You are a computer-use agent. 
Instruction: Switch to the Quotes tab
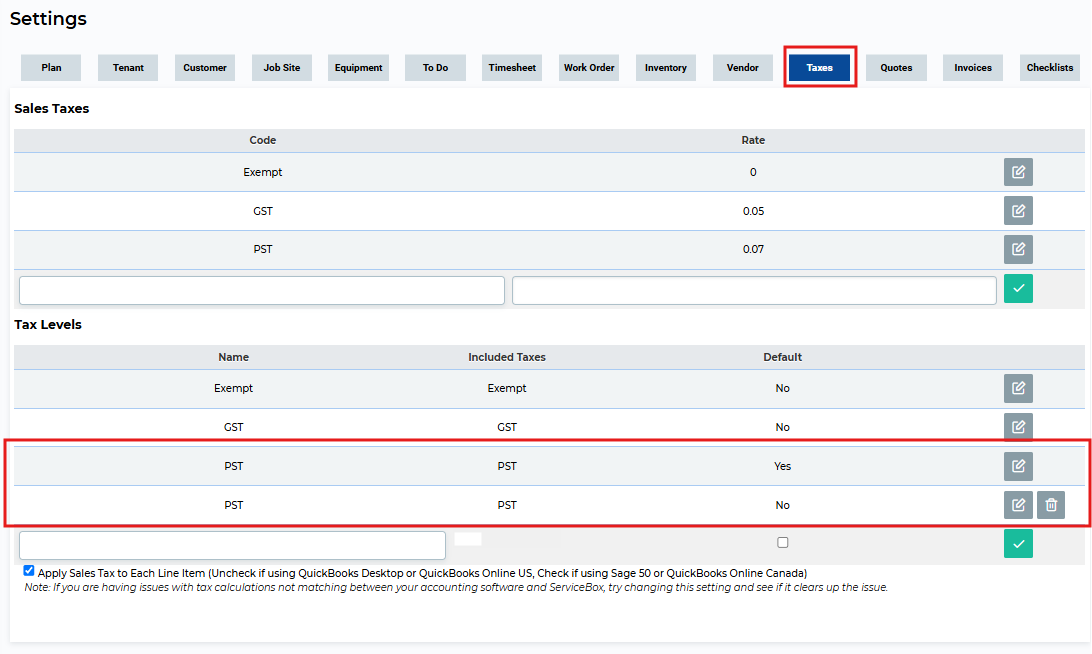tap(896, 68)
